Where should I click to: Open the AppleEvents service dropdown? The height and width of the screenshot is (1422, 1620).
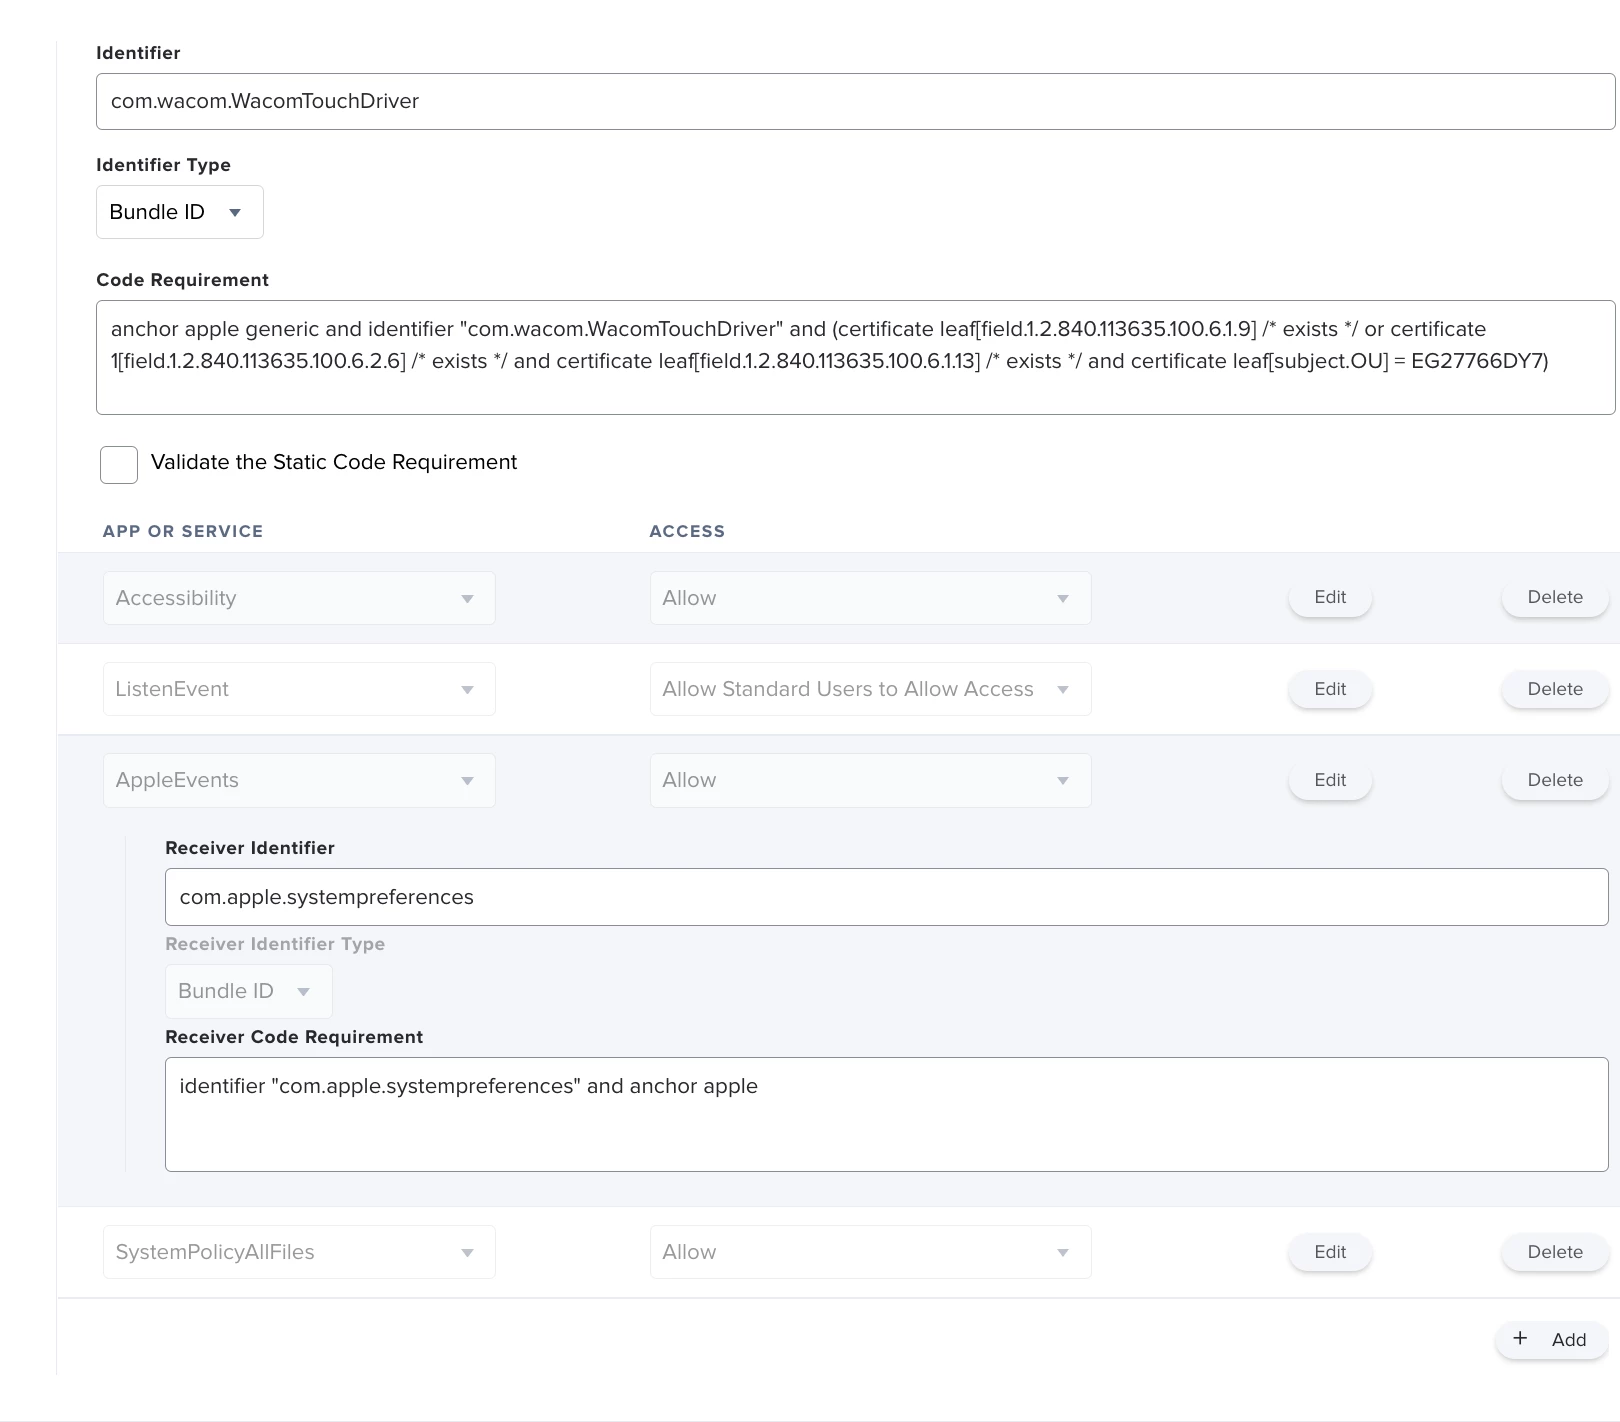(299, 780)
